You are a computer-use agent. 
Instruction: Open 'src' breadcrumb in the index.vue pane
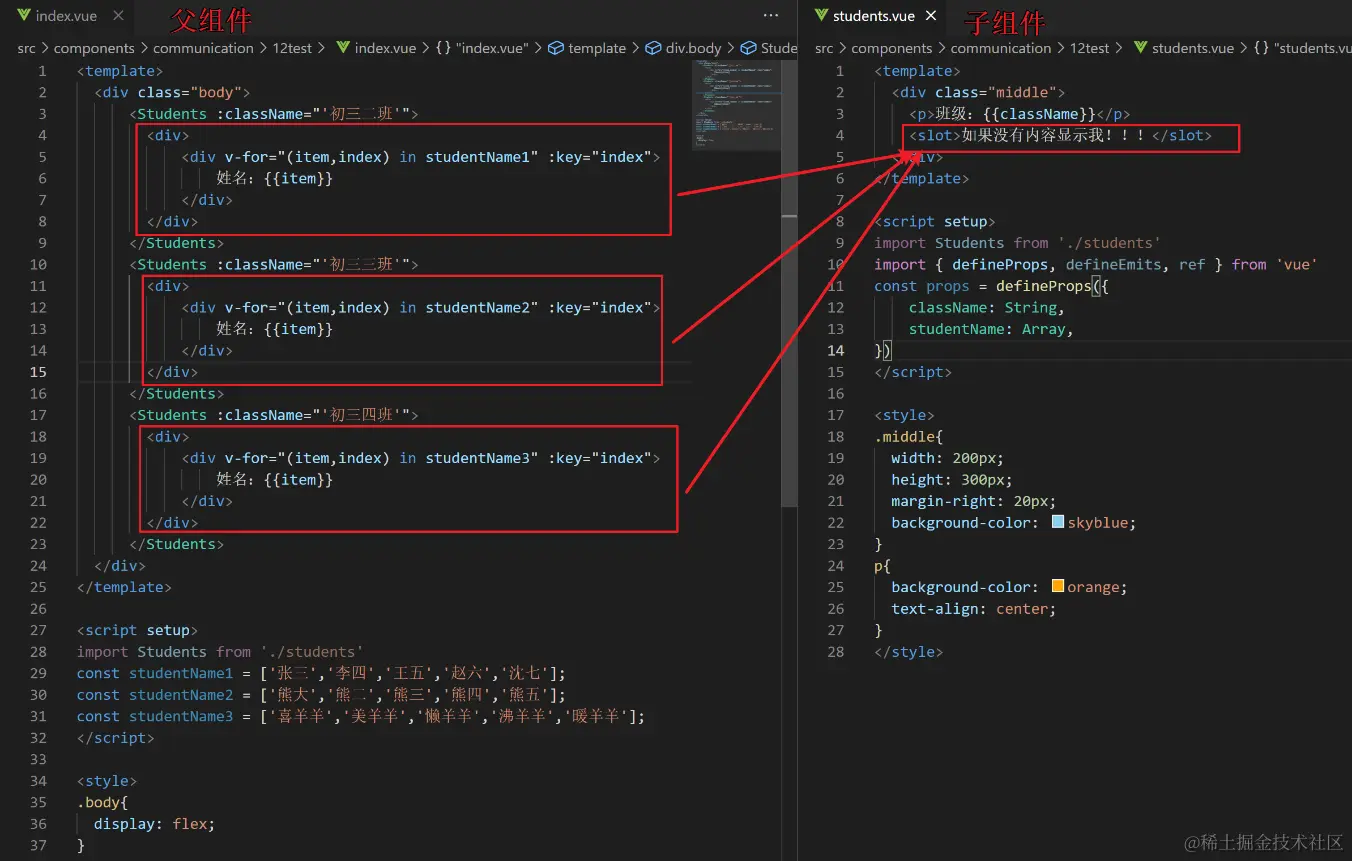point(26,48)
